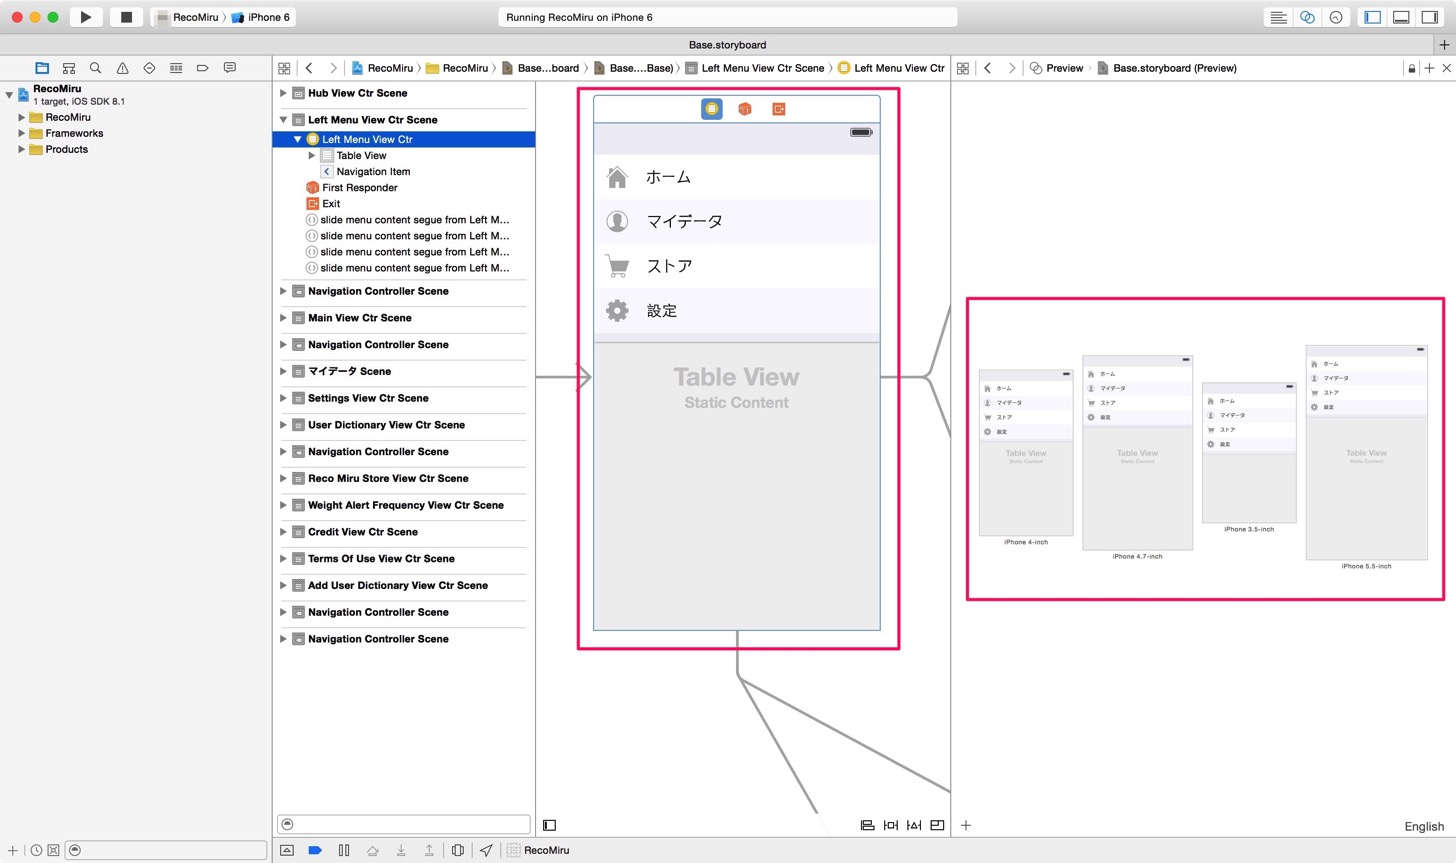
Task: Open the Report navigator
Action: pos(229,68)
